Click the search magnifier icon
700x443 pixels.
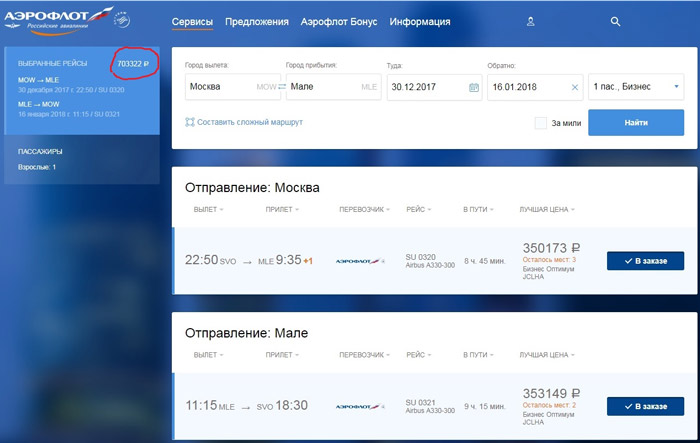(615, 21)
